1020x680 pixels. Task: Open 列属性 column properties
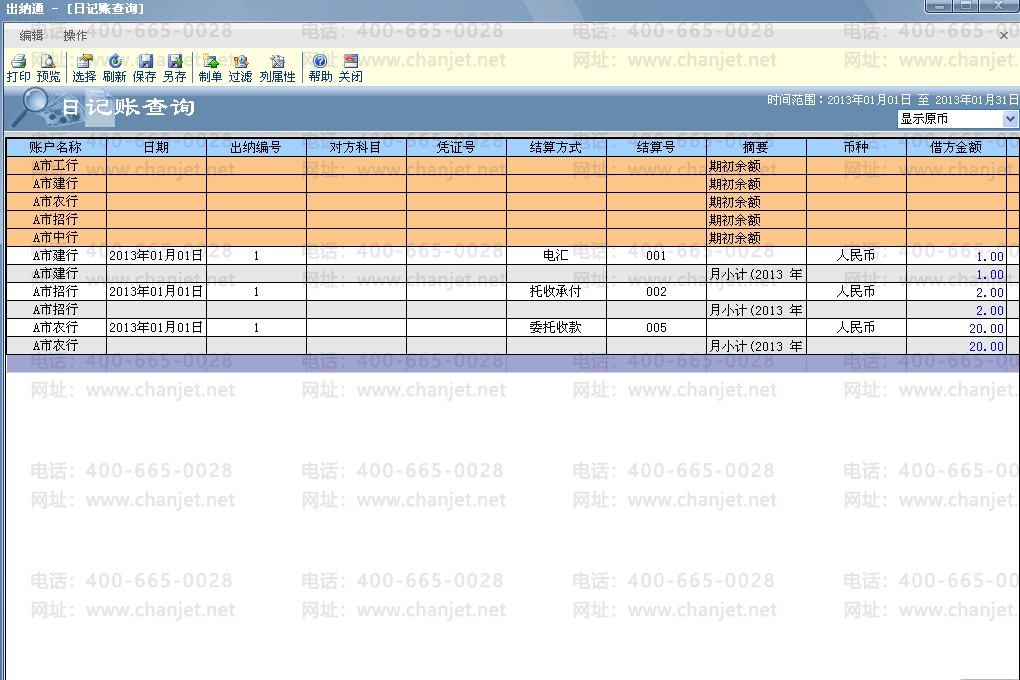tap(277, 68)
